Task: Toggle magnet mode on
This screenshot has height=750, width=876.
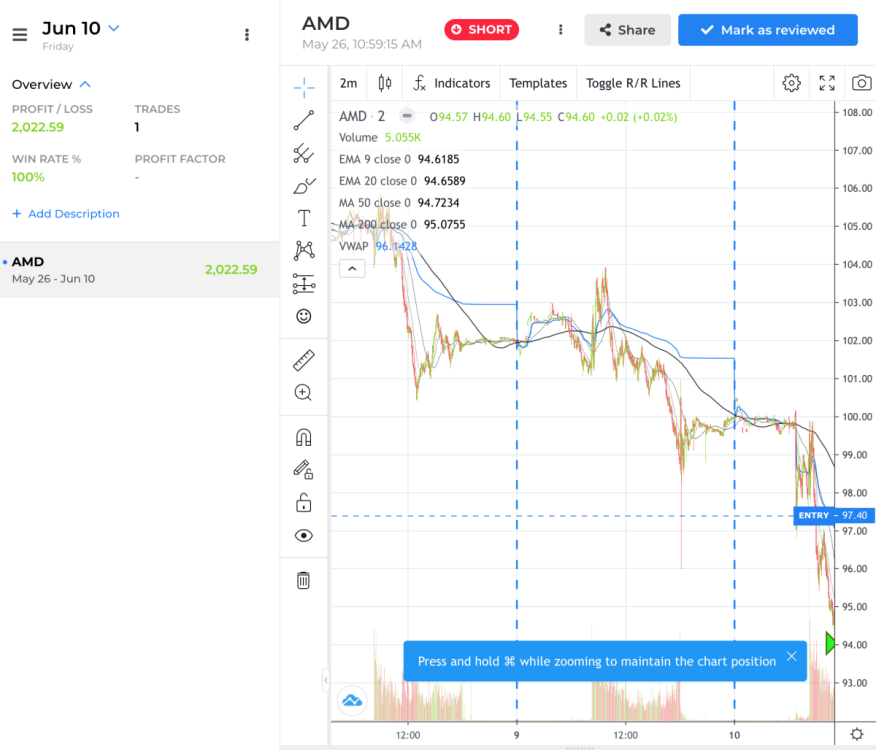Action: [304, 437]
